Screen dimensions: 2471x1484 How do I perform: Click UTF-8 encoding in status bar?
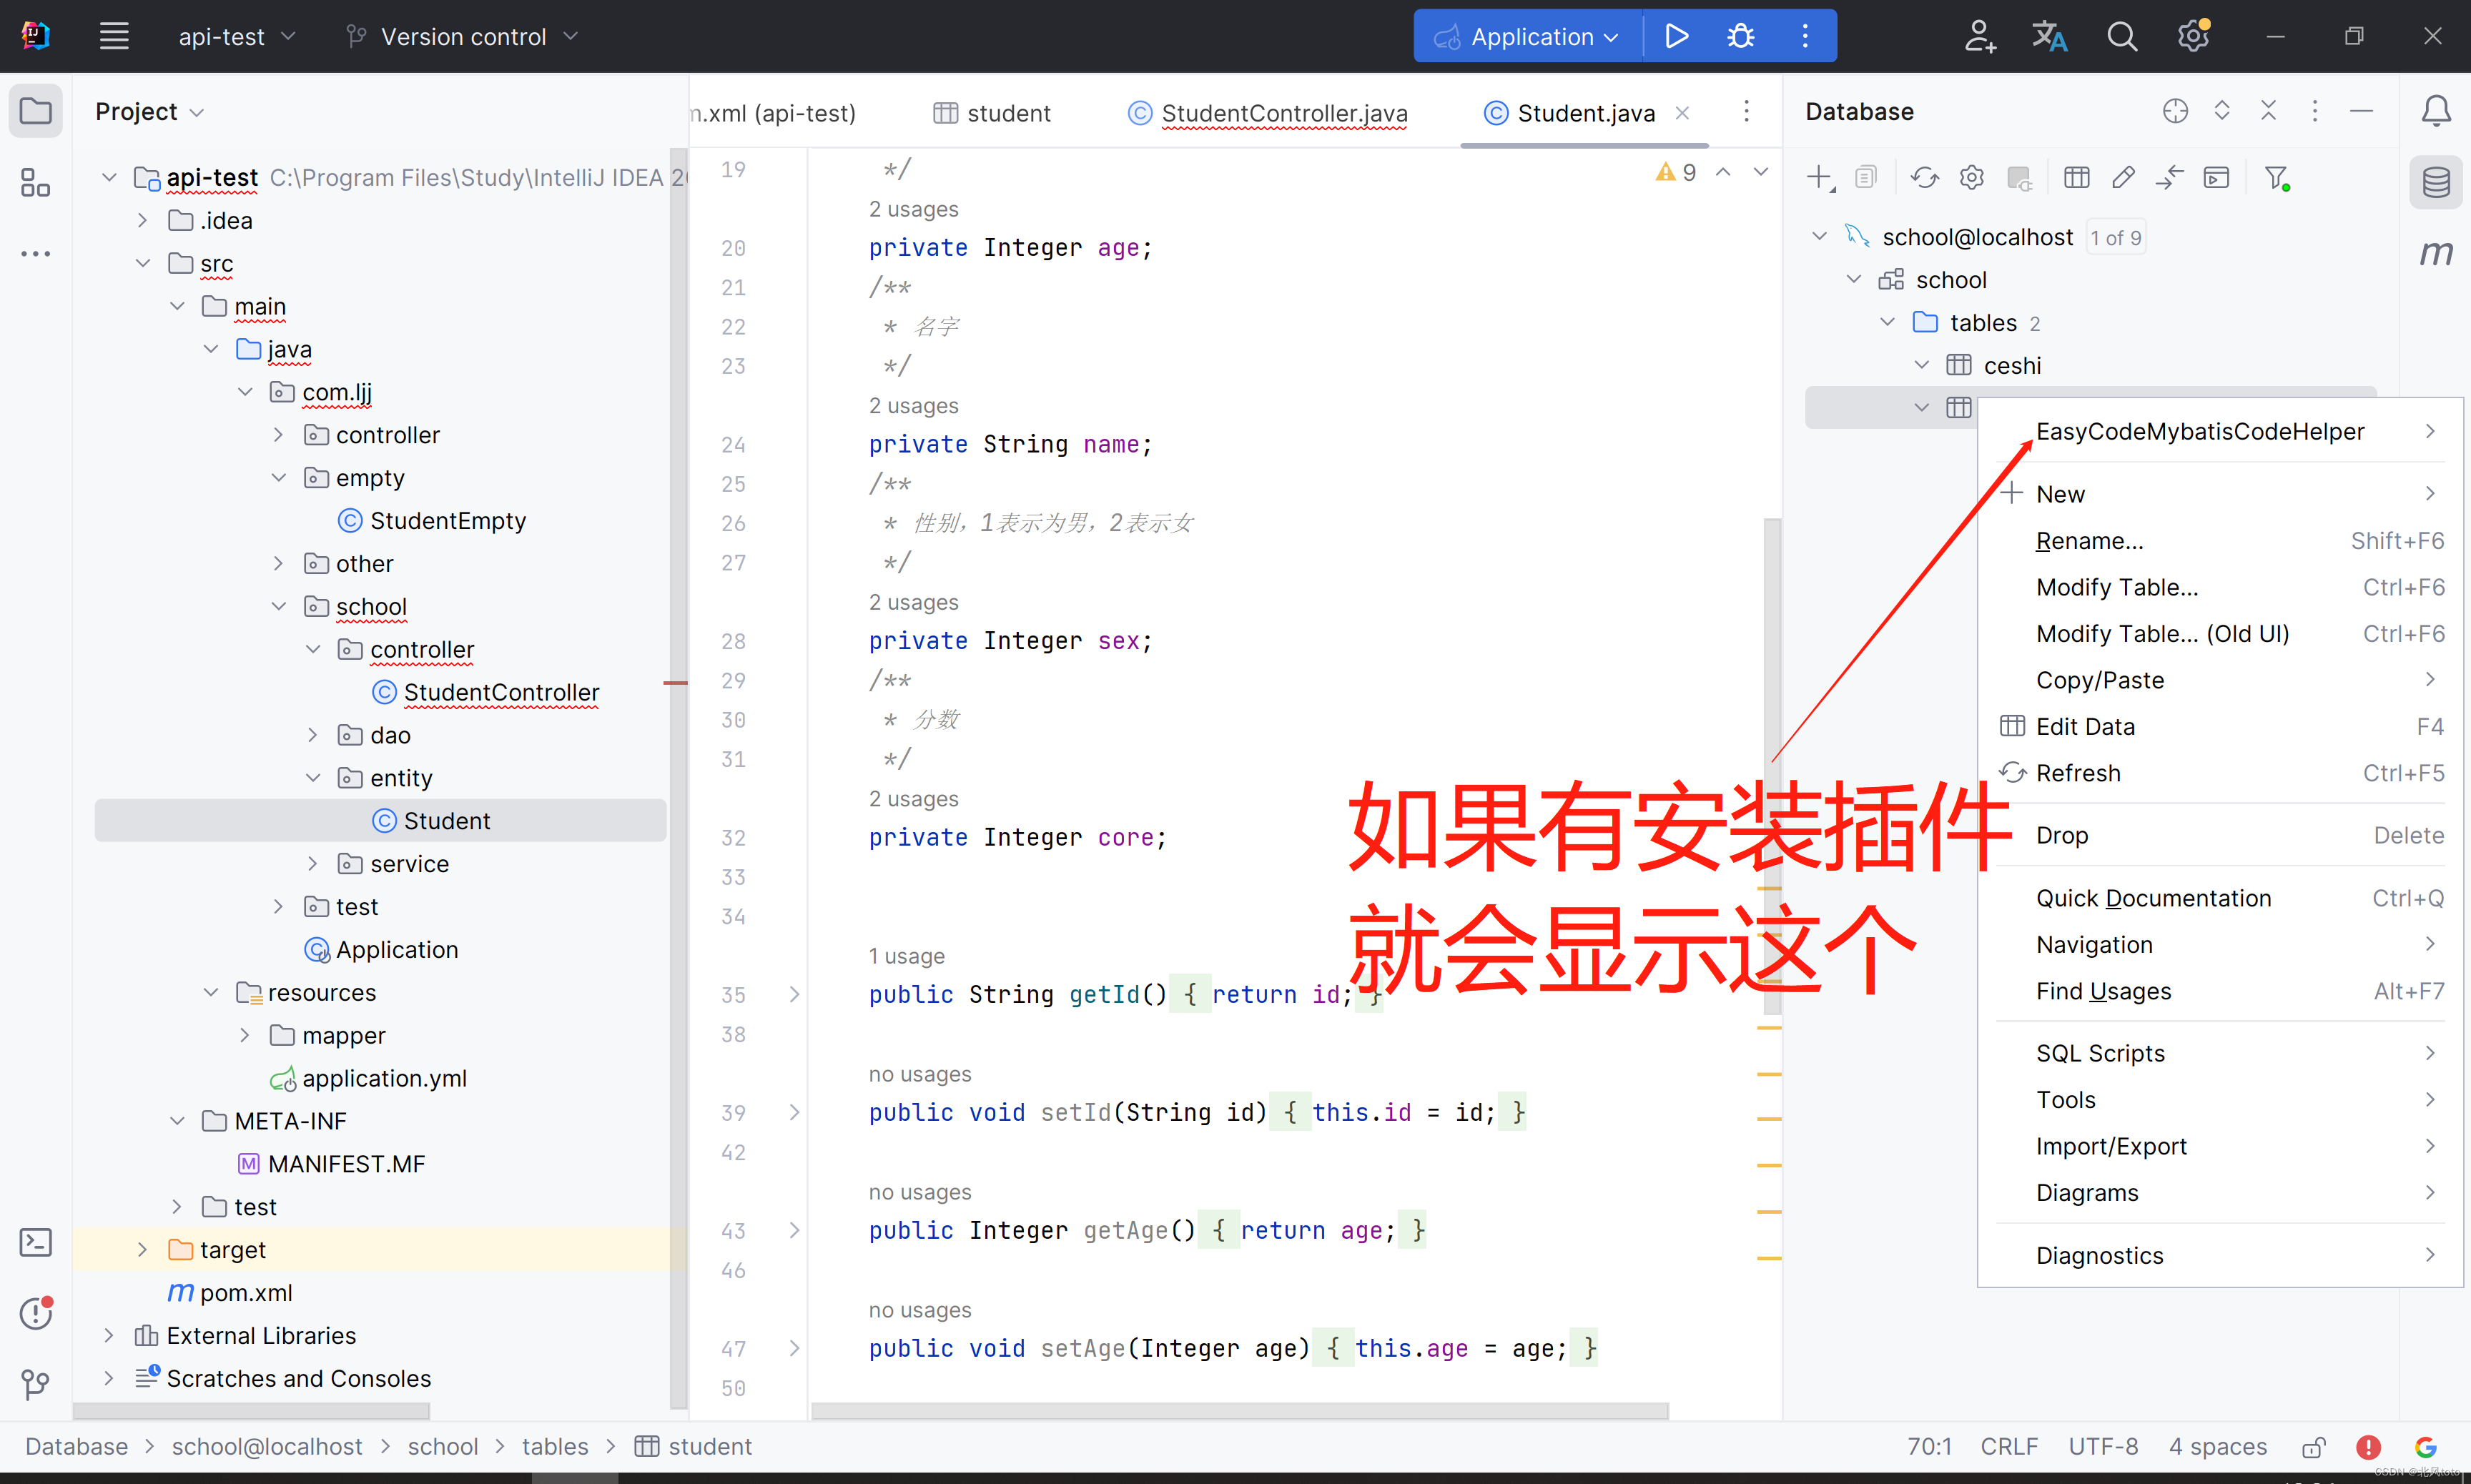pos(2102,1447)
